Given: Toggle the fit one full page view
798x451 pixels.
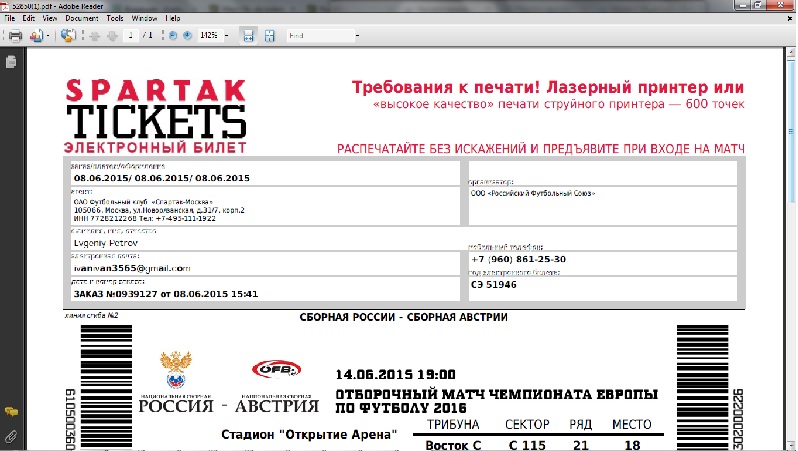Looking at the screenshot, I should pos(267,36).
